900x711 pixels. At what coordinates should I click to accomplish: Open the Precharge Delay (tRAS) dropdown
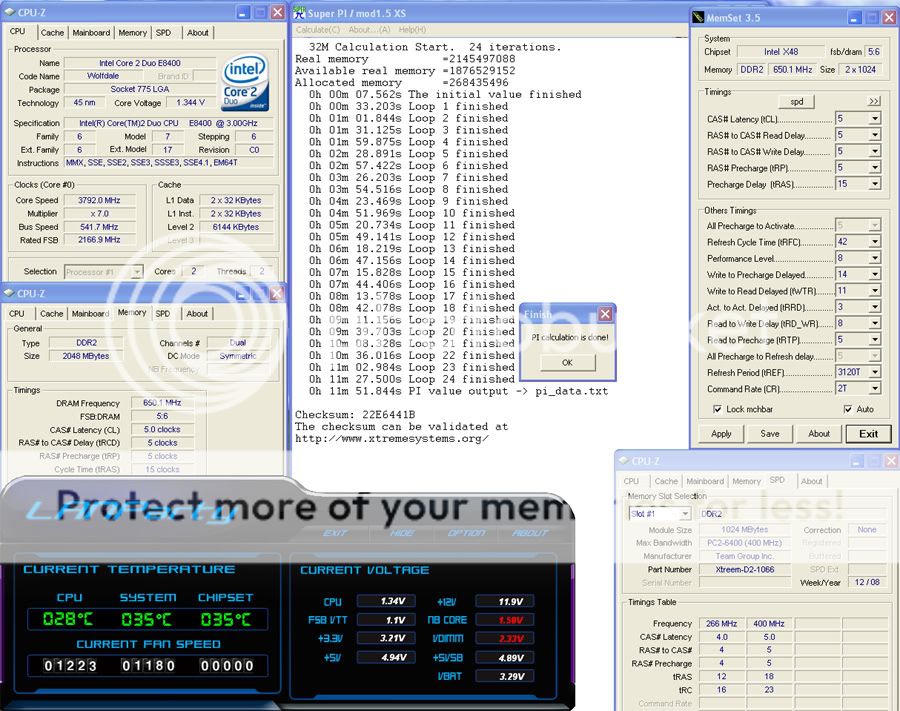click(x=874, y=184)
